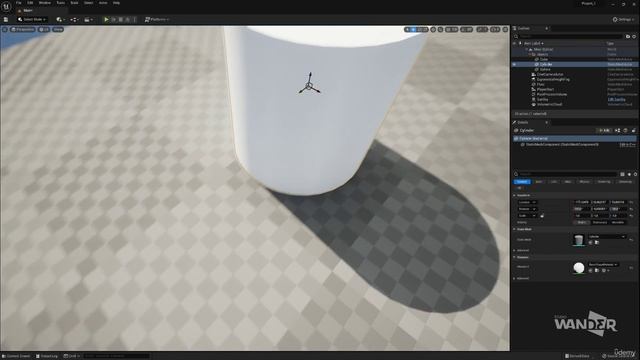
Task: Click the Lit view mode button
Action: (44, 29)
